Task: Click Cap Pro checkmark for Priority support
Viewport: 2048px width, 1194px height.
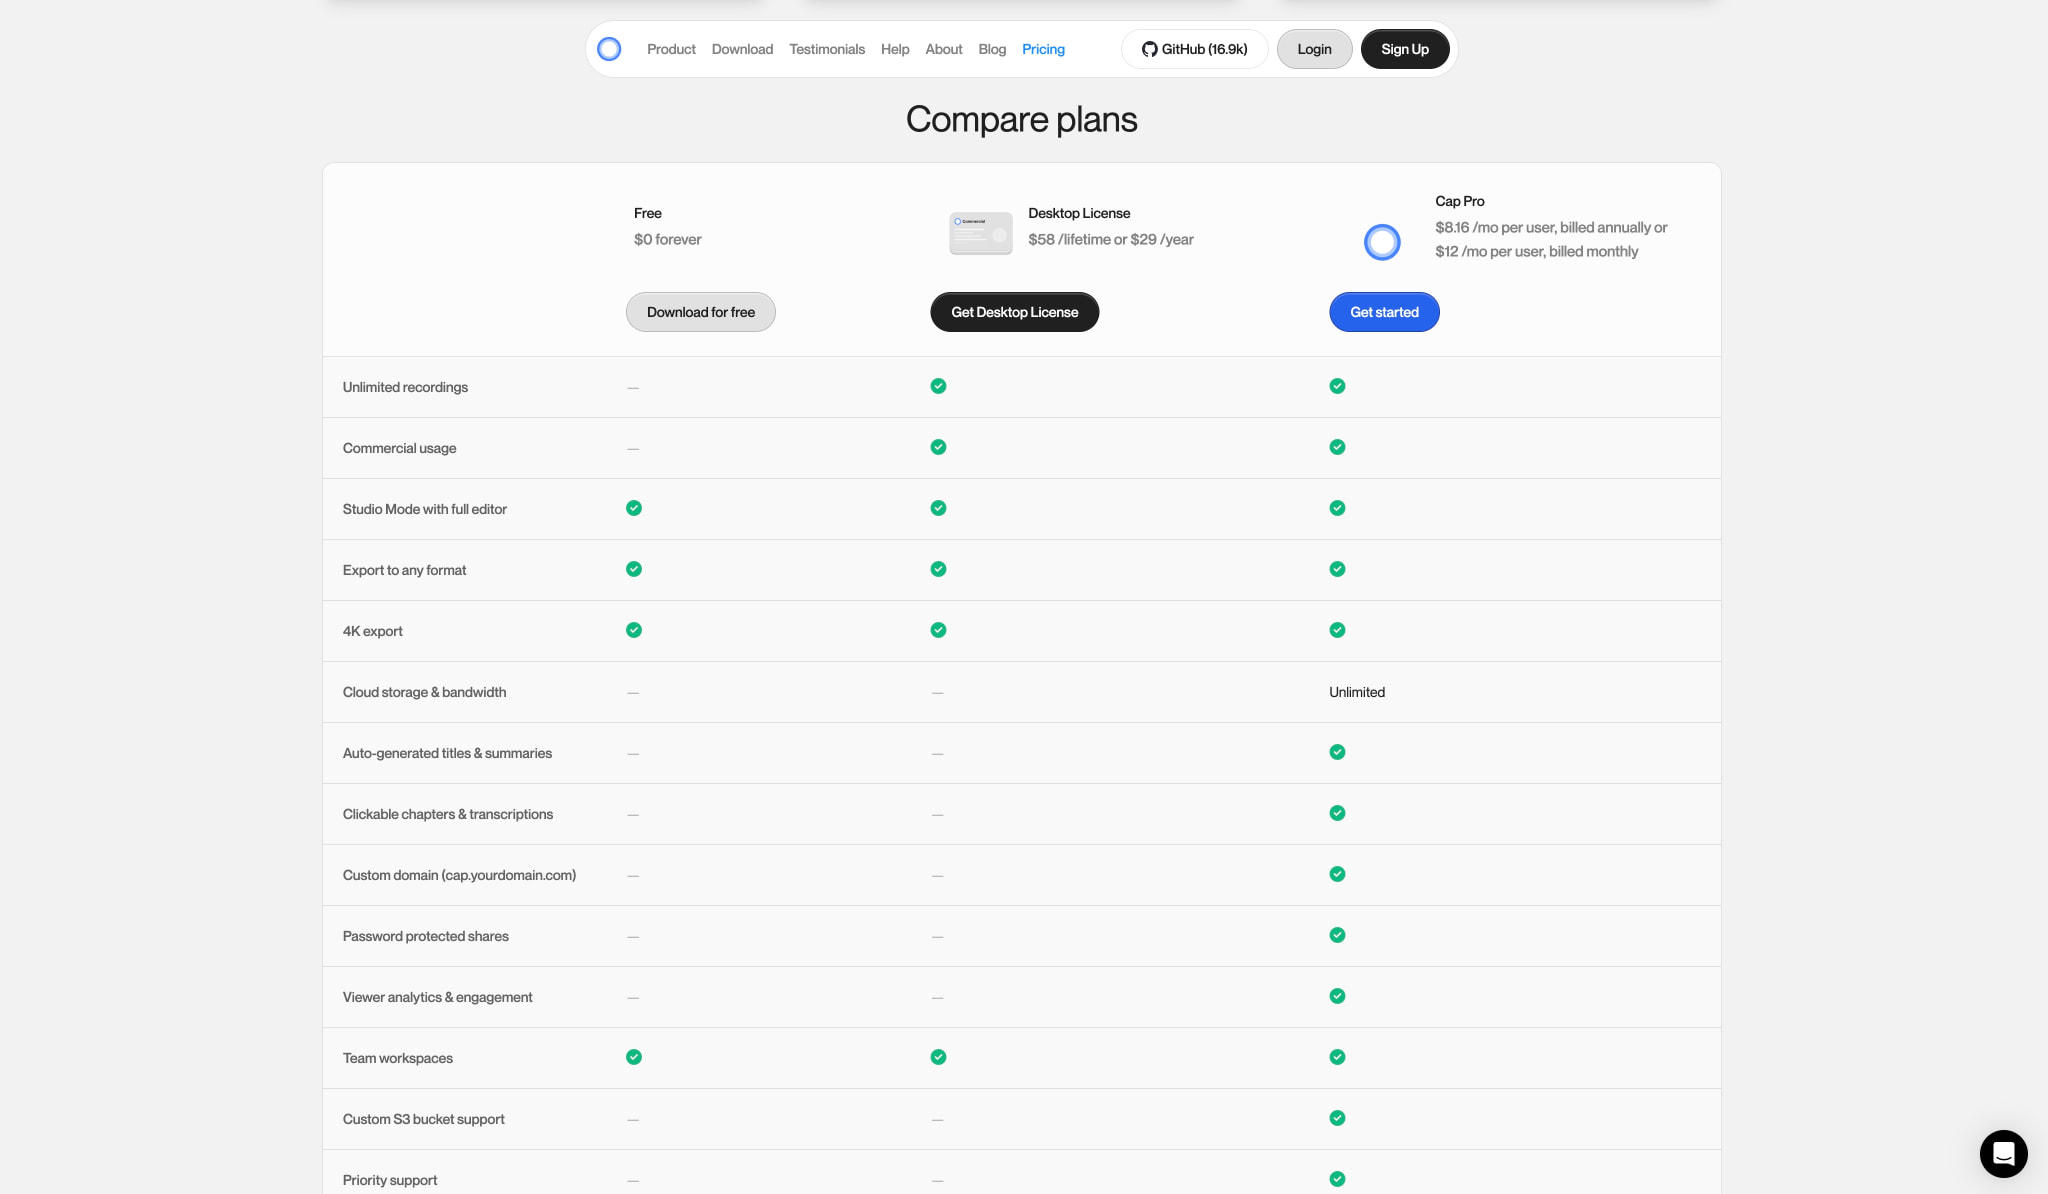Action: [1337, 1179]
